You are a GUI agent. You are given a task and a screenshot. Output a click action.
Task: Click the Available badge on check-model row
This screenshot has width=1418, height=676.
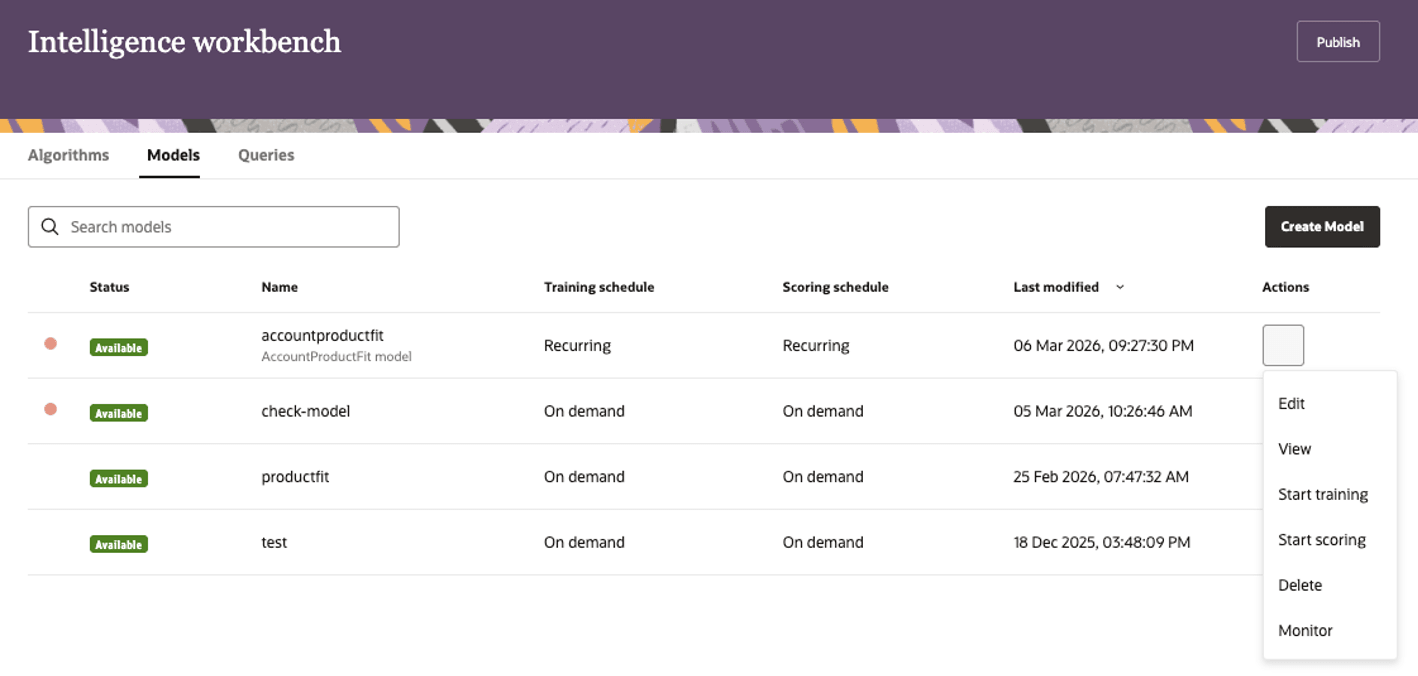[118, 412]
